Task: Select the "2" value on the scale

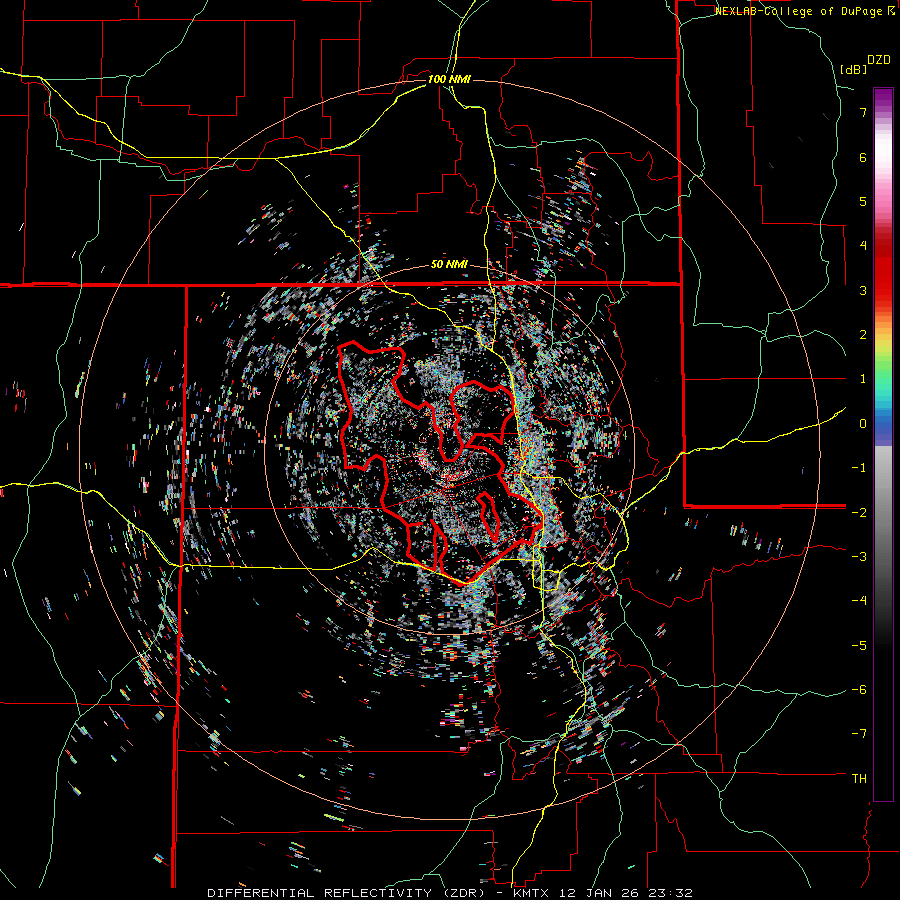Action: click(863, 335)
